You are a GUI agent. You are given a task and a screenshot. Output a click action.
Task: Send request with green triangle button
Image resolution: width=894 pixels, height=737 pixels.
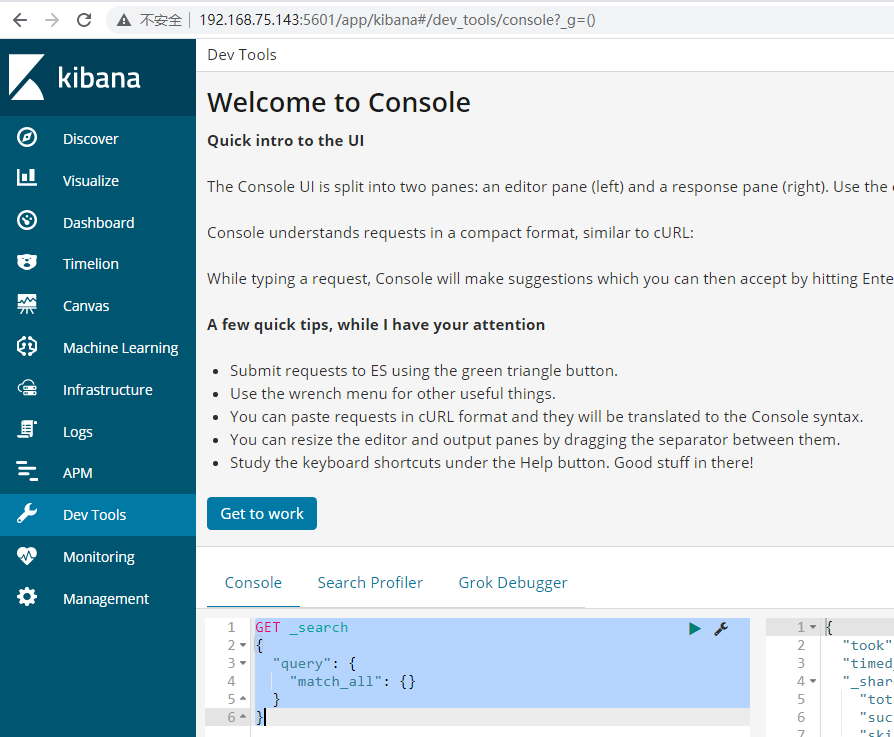694,629
